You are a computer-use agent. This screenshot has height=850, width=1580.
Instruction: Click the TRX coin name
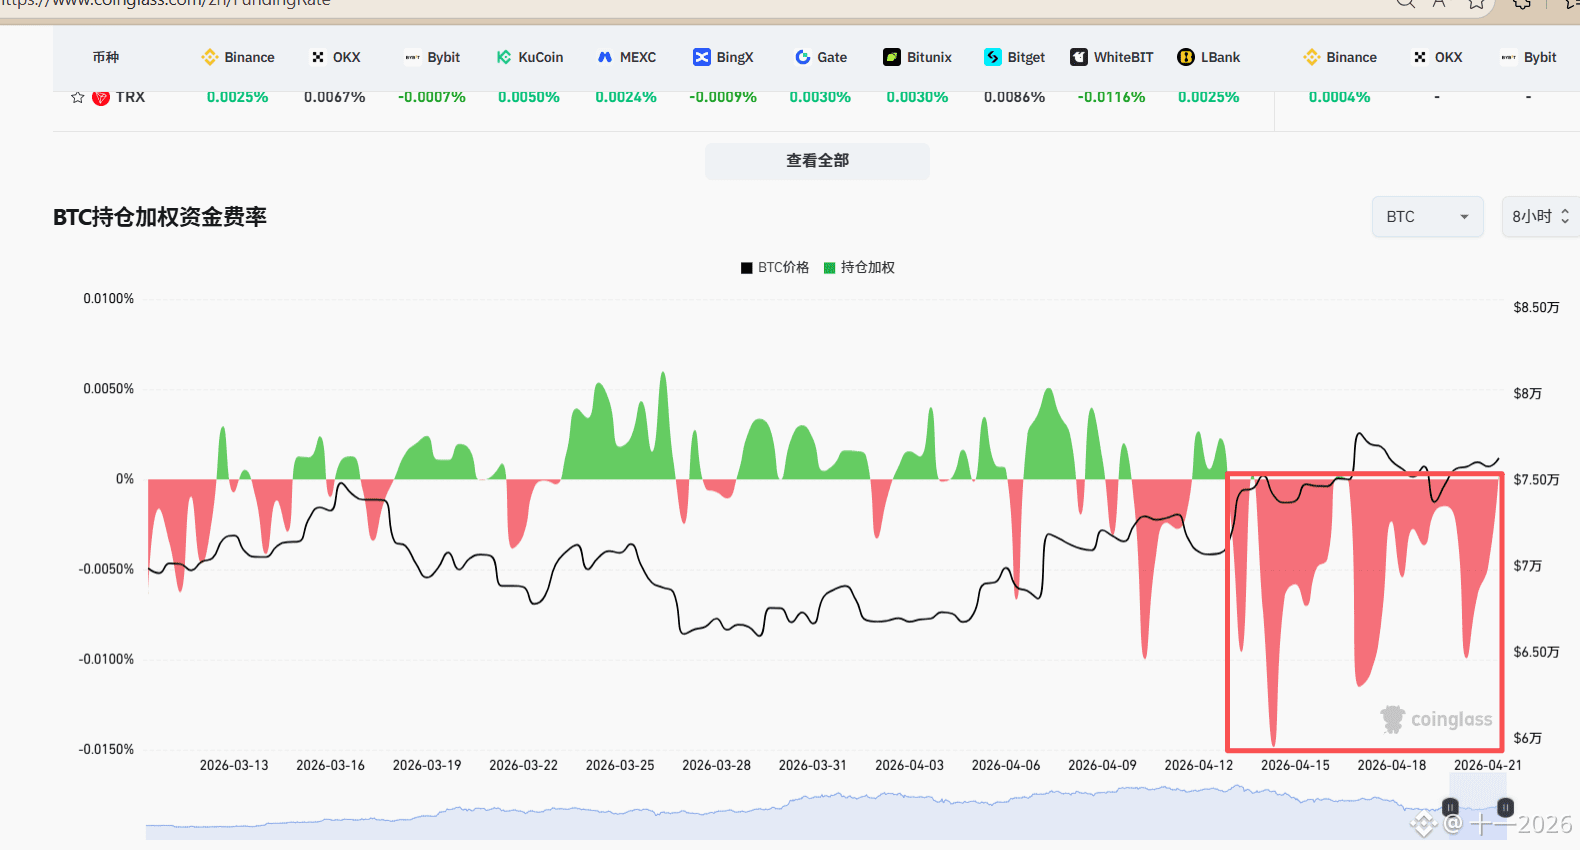(x=130, y=97)
